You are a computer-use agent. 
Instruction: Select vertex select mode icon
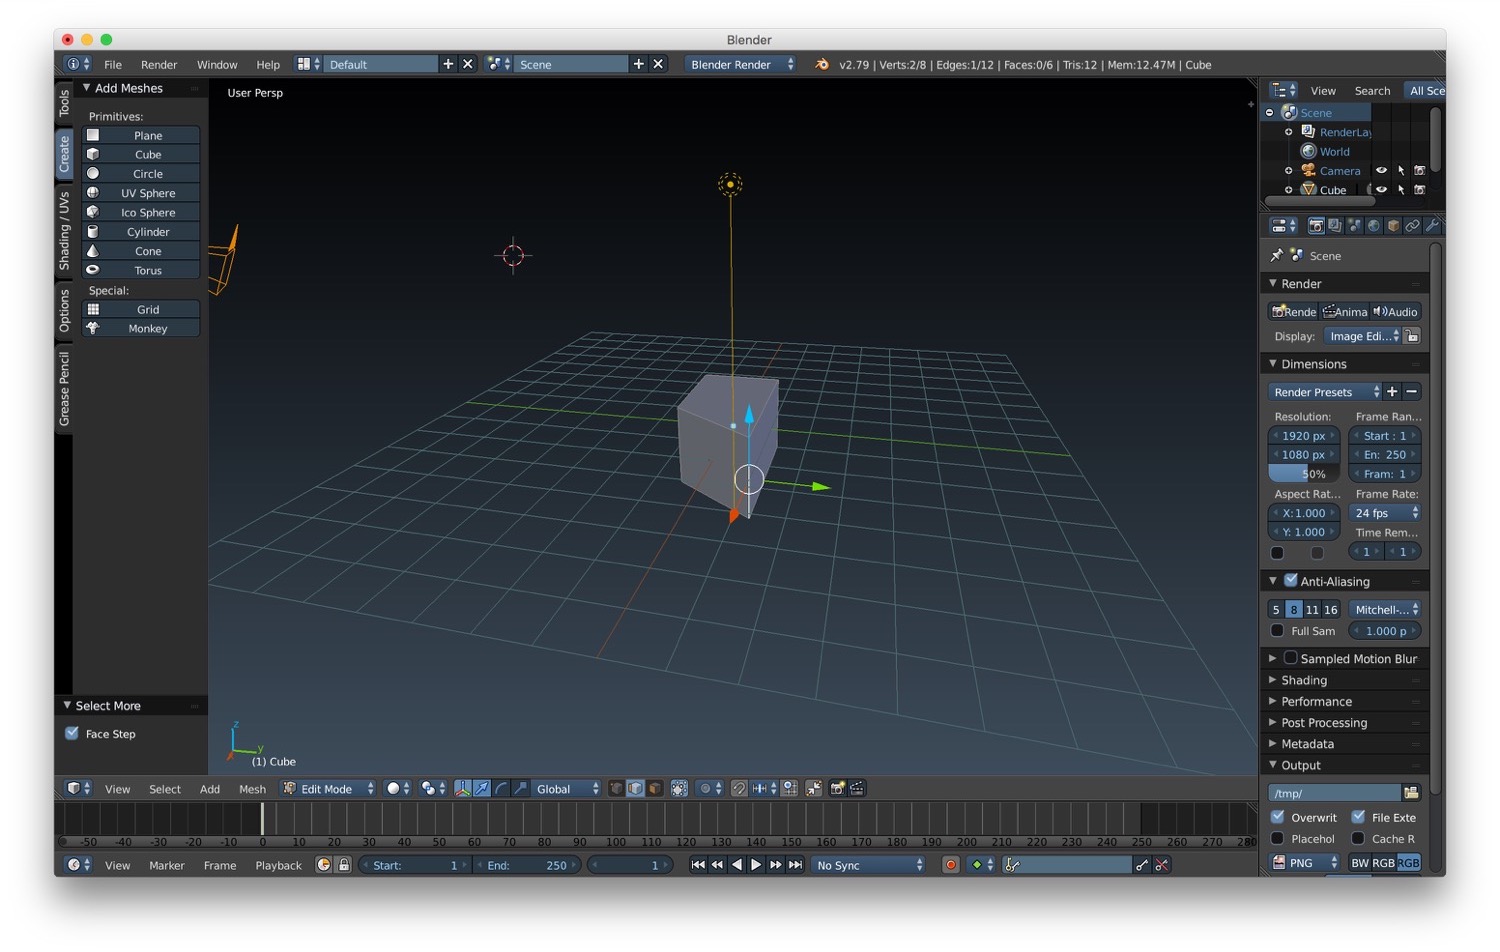point(616,789)
